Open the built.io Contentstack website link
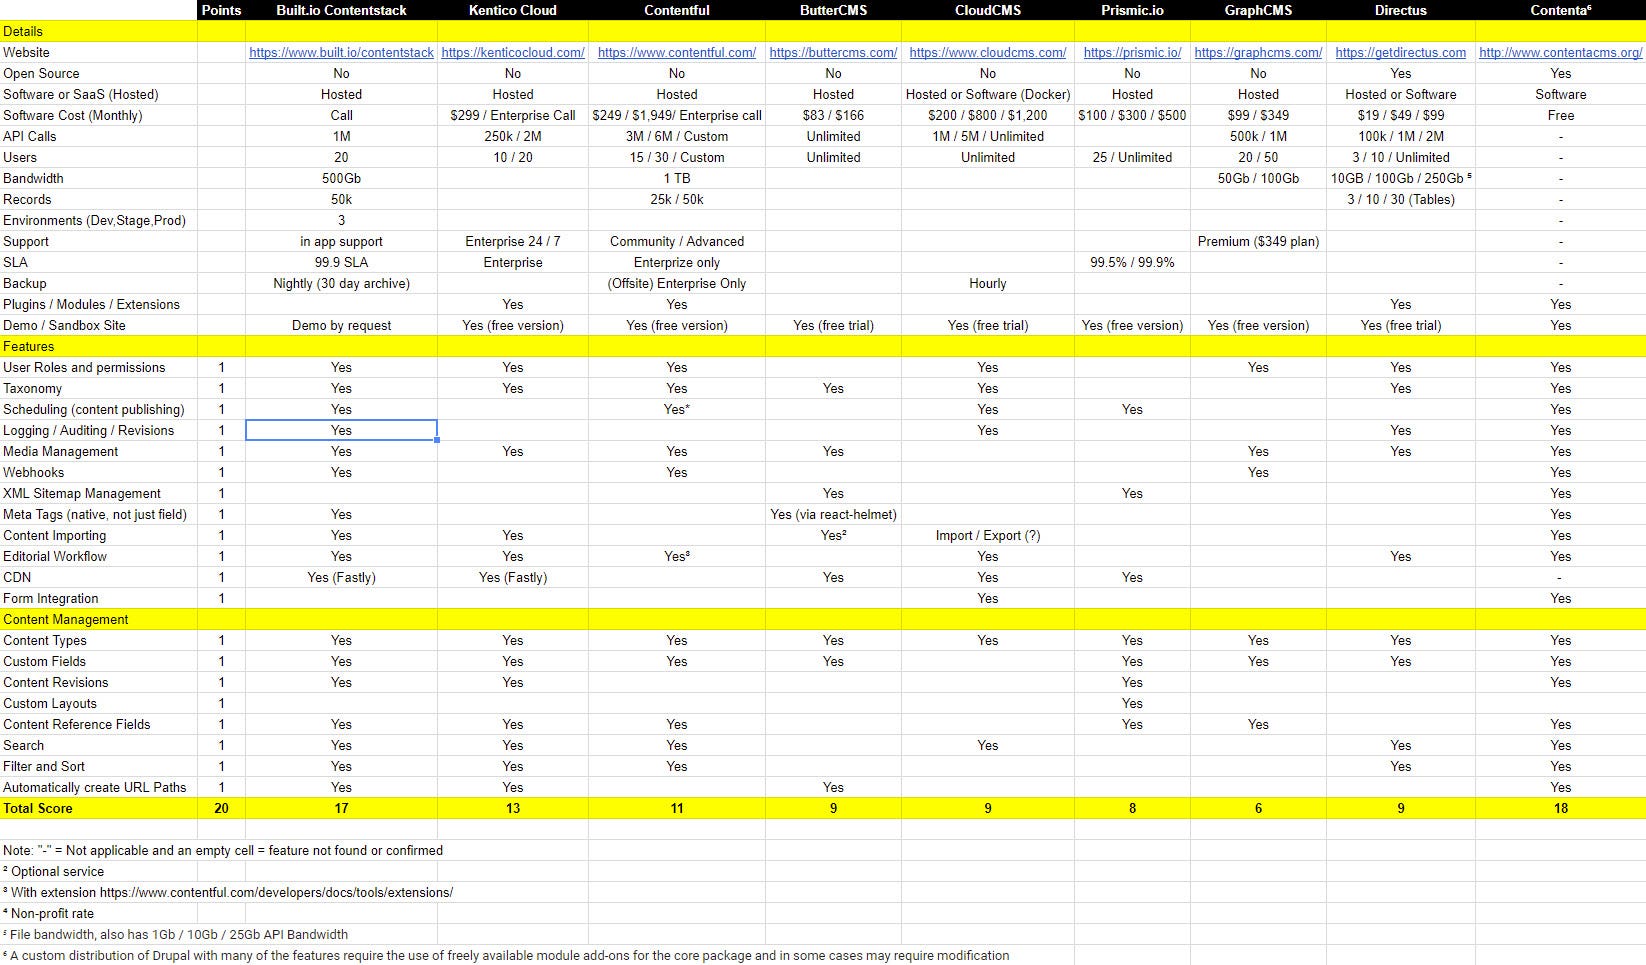The width and height of the screenshot is (1646, 965). 342,52
